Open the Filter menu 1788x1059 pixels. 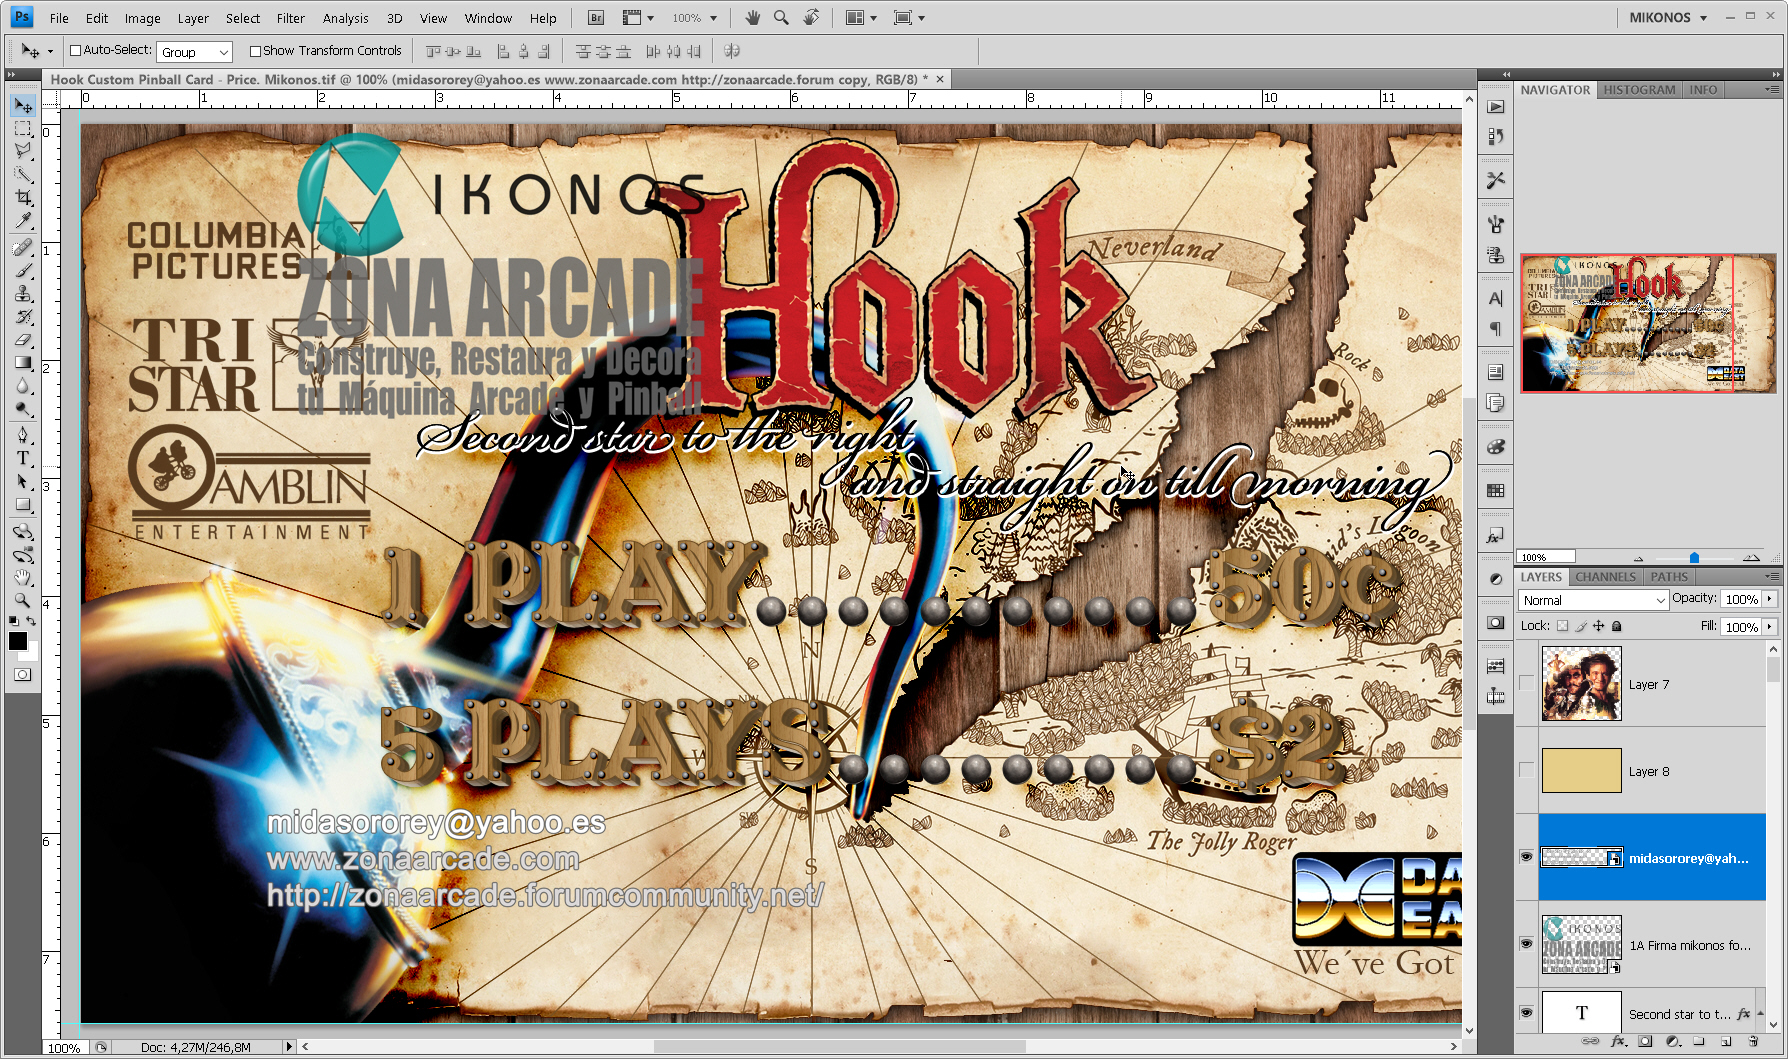(x=290, y=17)
